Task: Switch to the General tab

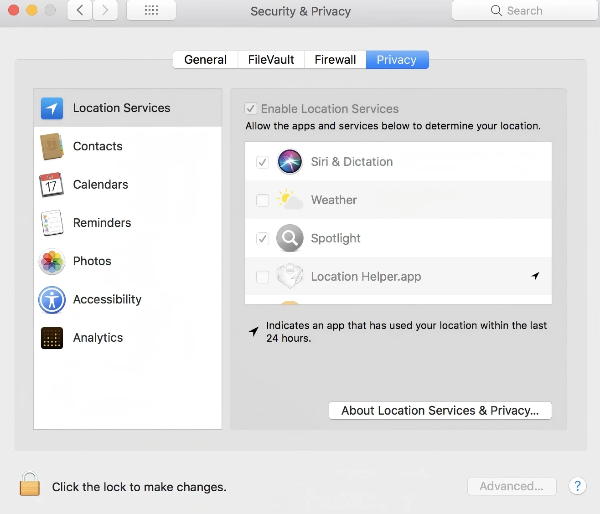Action: tap(205, 60)
